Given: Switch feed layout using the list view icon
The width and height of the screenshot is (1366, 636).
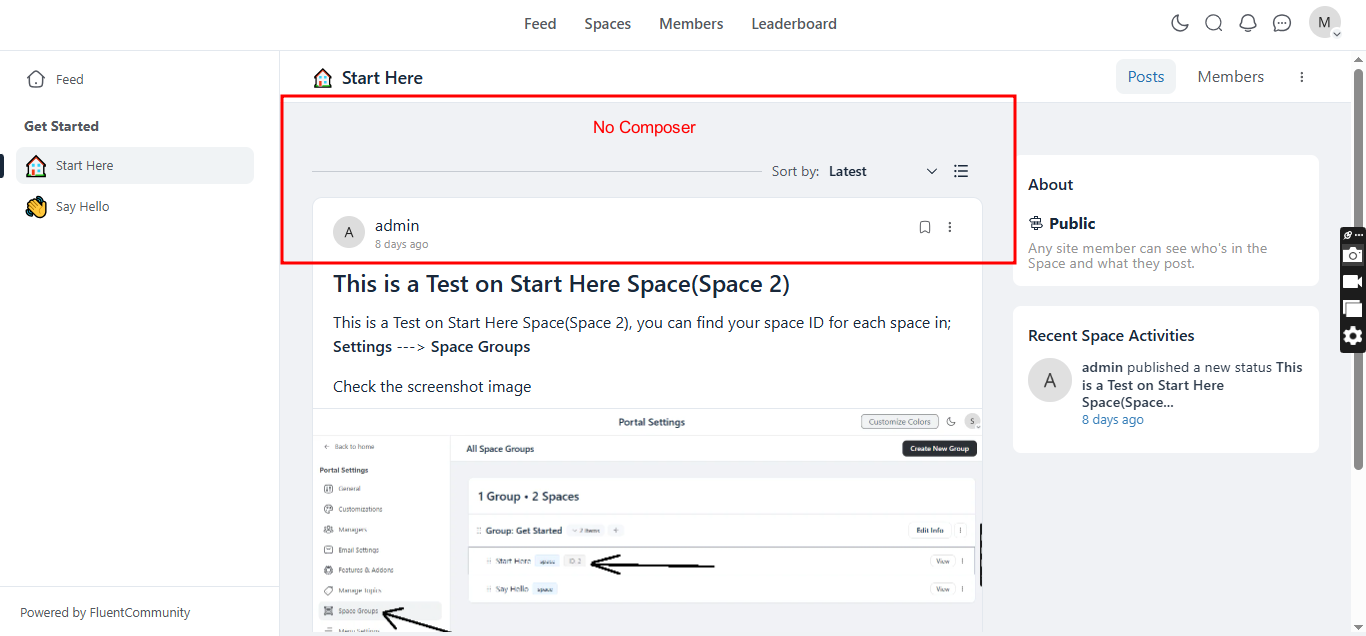Looking at the screenshot, I should (961, 171).
